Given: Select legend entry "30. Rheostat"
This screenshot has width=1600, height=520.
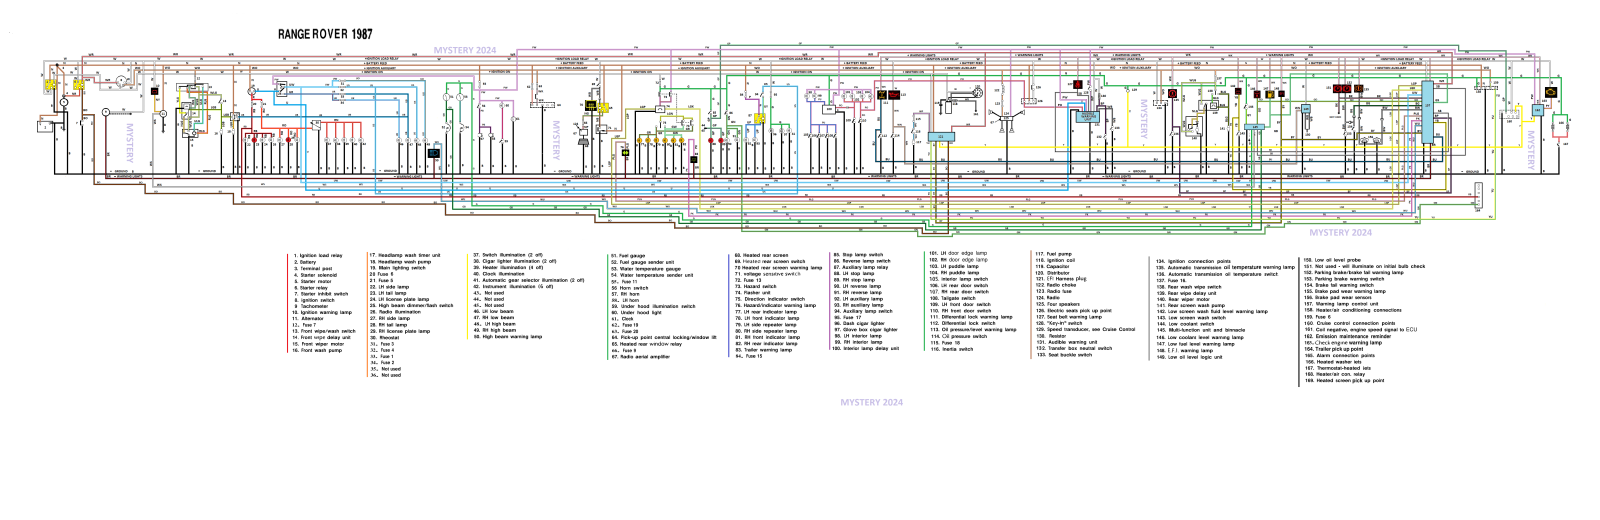Looking at the screenshot, I should [x=384, y=338].
